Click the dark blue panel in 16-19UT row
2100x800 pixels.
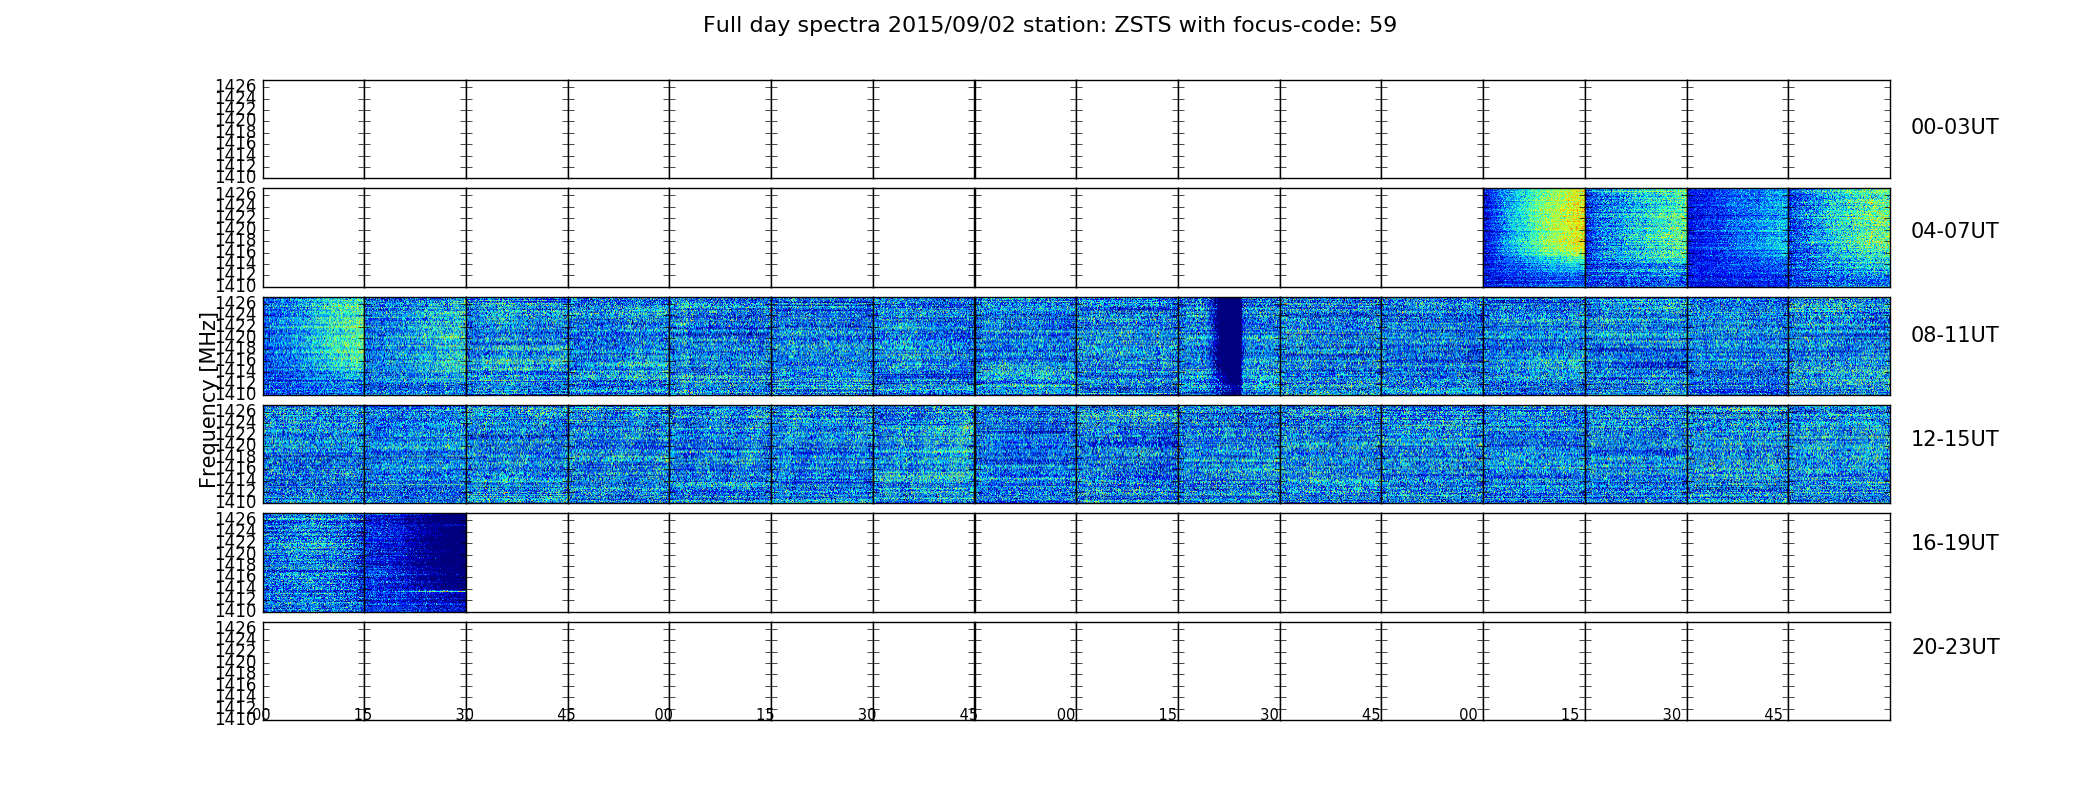click(415, 562)
